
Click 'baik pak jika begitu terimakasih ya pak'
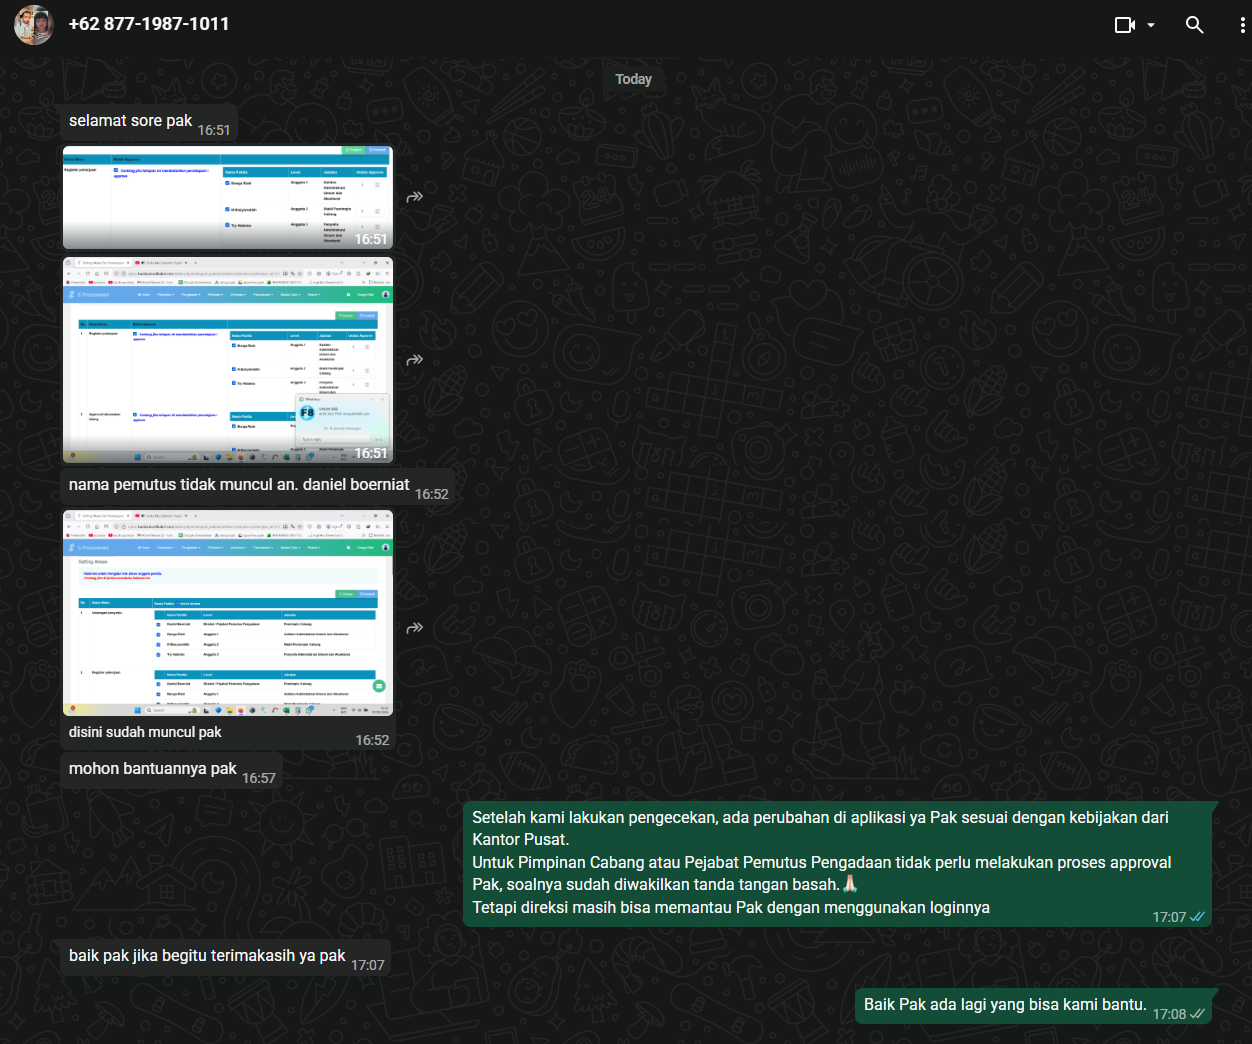tap(207, 956)
